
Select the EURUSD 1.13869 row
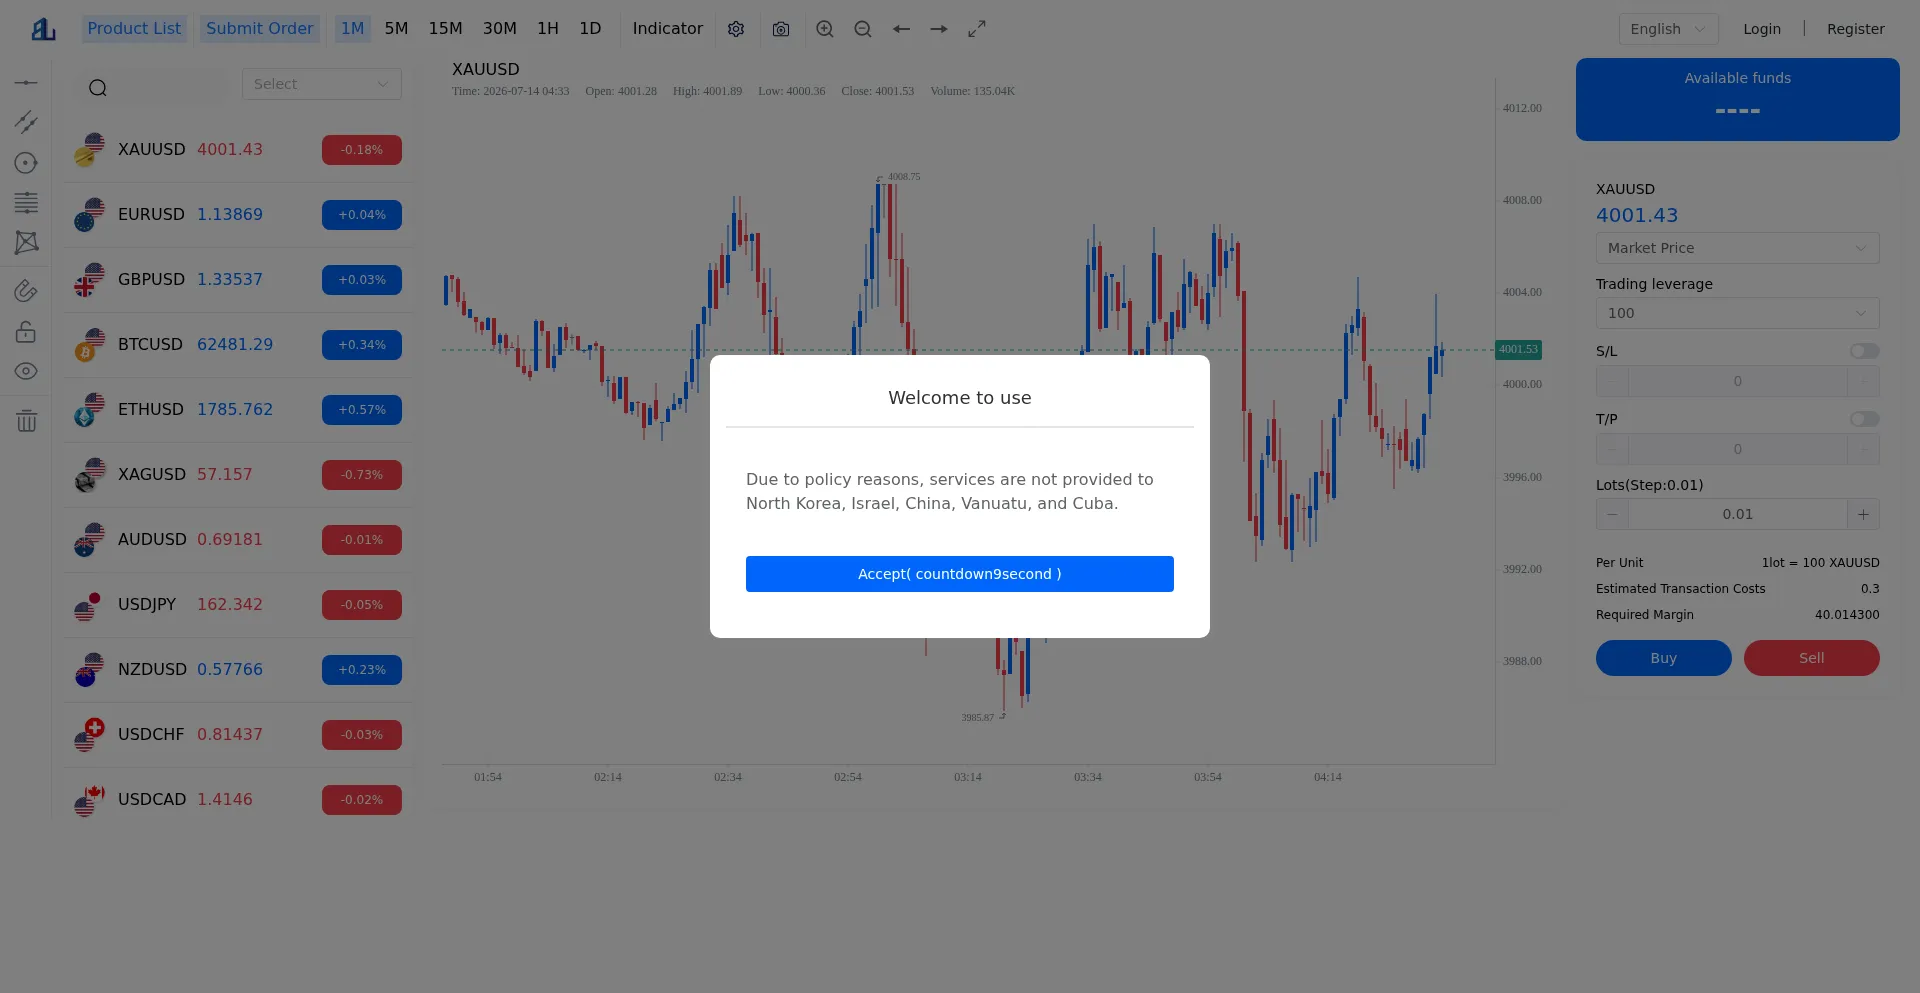coord(238,215)
